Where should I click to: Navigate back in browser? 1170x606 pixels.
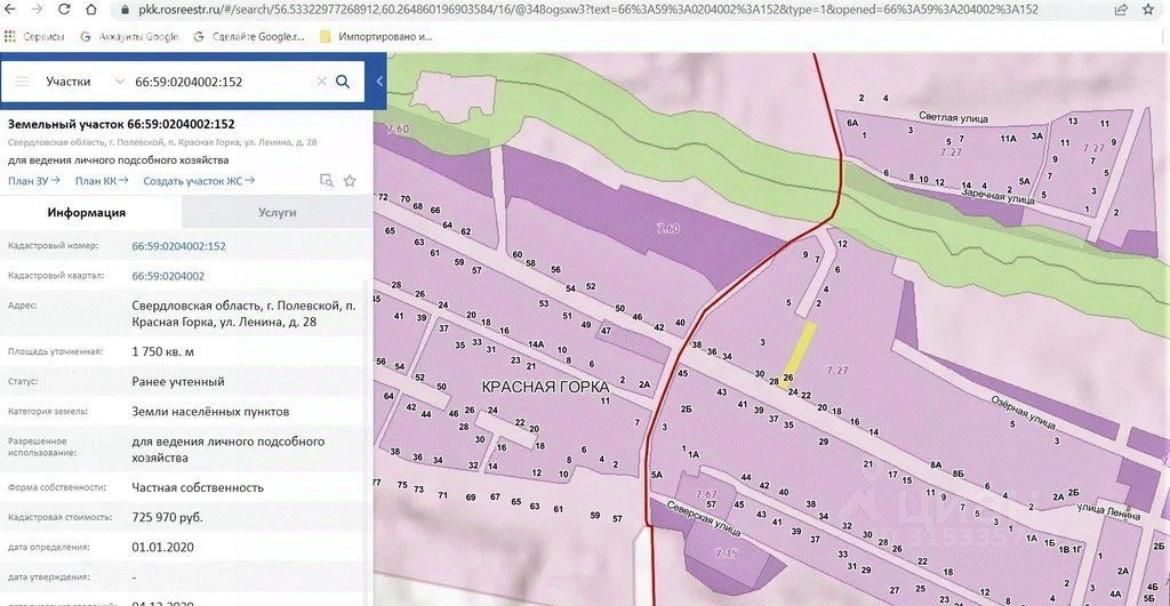tap(11, 10)
